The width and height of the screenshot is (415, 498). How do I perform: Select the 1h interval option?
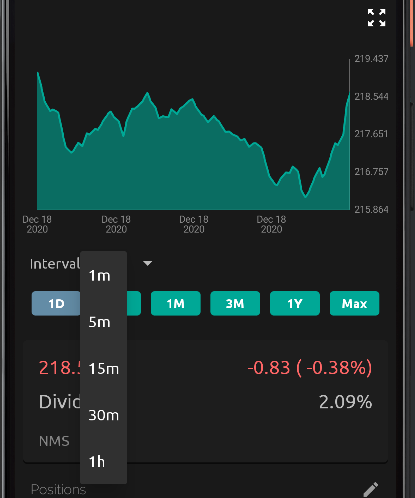[x=103, y=462]
